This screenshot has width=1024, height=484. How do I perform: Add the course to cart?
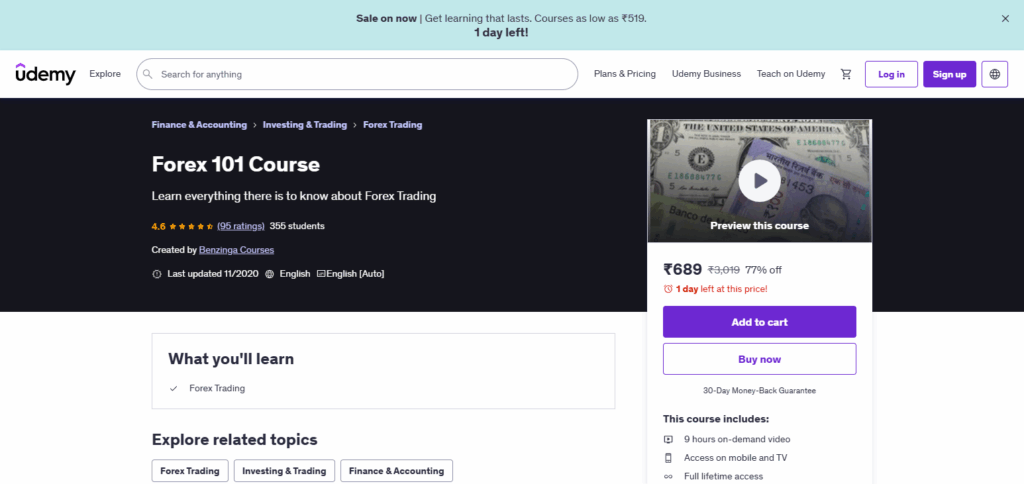point(760,322)
